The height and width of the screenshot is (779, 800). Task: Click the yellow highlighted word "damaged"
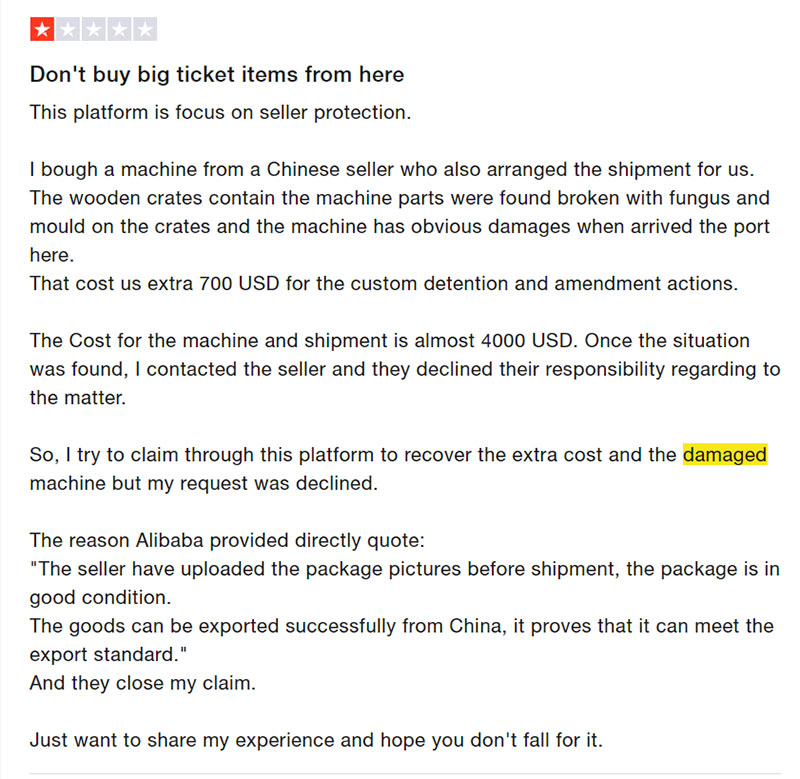click(725, 455)
